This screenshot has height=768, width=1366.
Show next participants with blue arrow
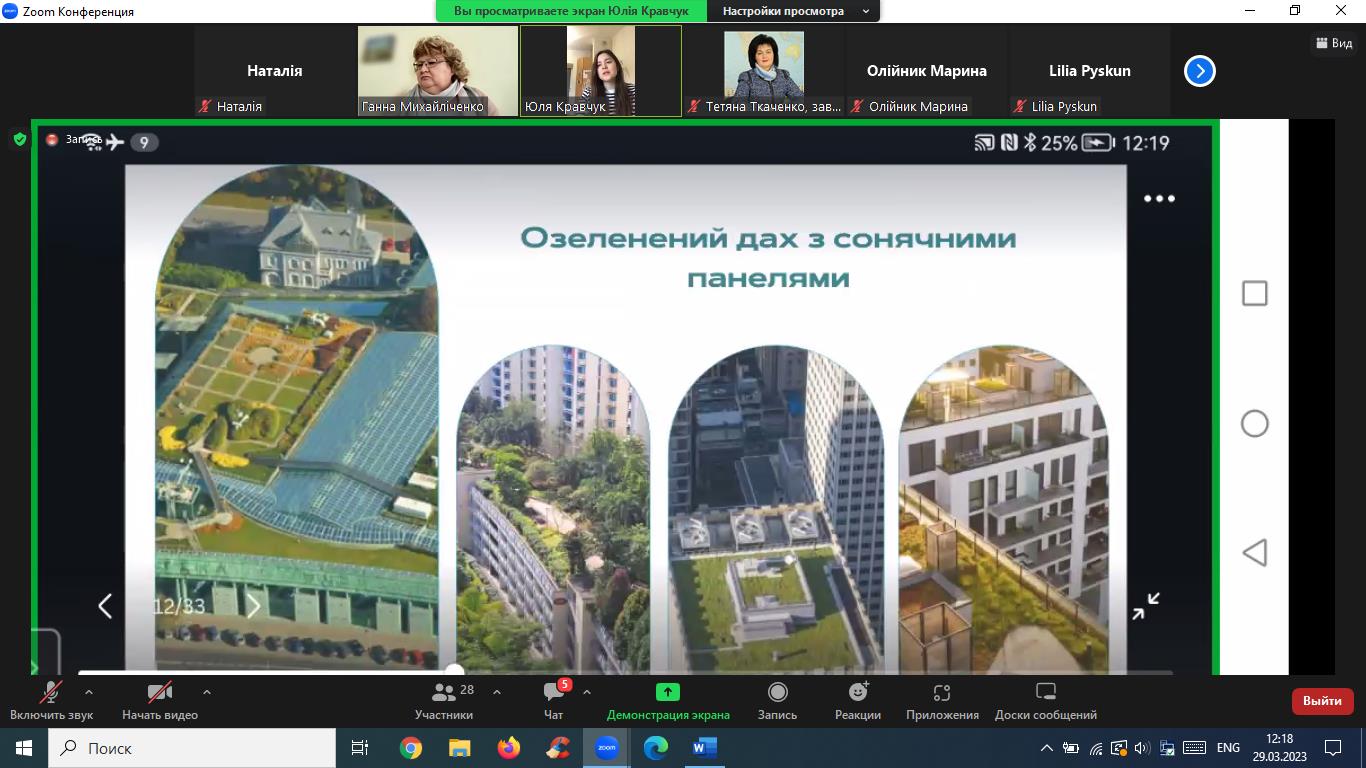pos(1199,71)
